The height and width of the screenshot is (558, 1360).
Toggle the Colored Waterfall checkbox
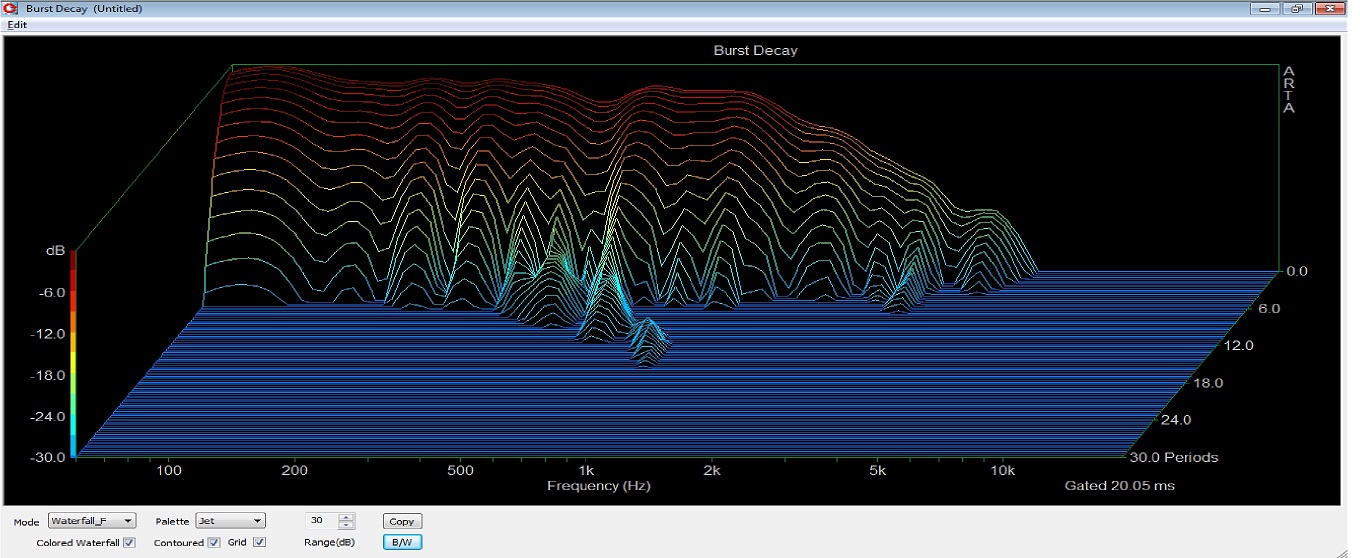click(x=129, y=543)
